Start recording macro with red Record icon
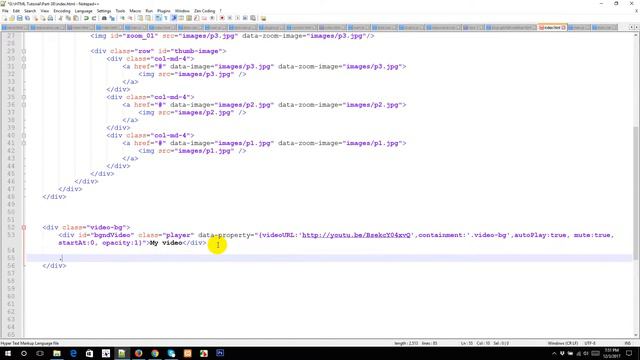Screen dimensions: 640x360 (222, 18)
